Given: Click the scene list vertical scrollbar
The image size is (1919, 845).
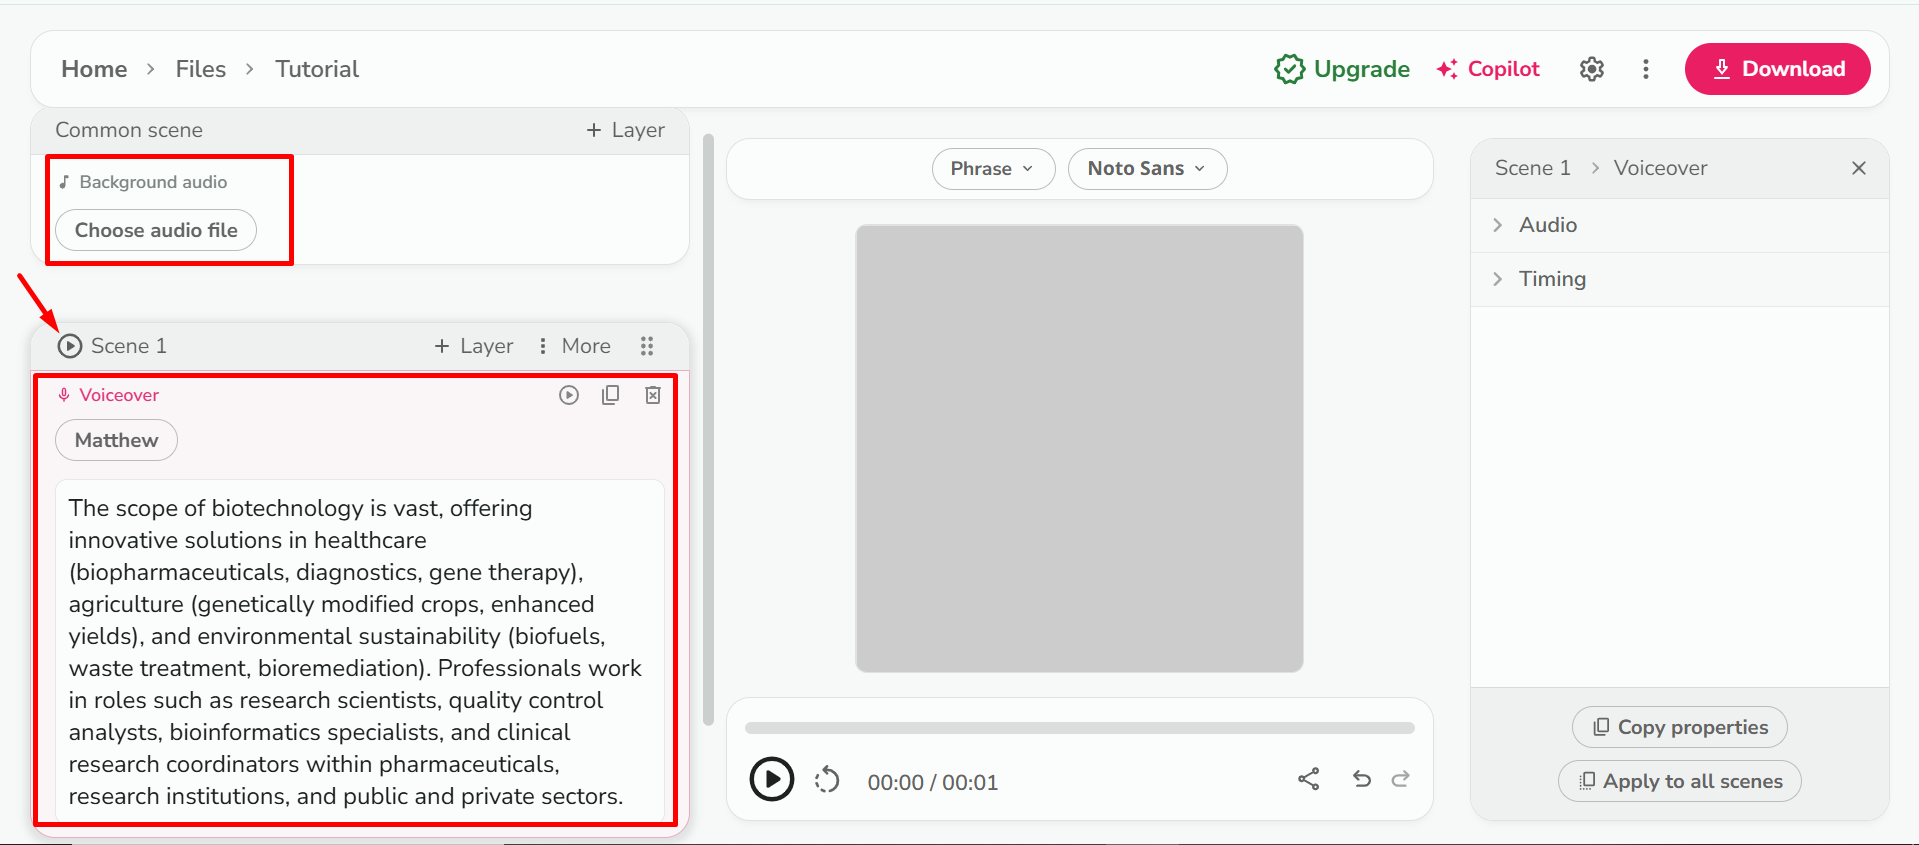Looking at the screenshot, I should (709, 430).
